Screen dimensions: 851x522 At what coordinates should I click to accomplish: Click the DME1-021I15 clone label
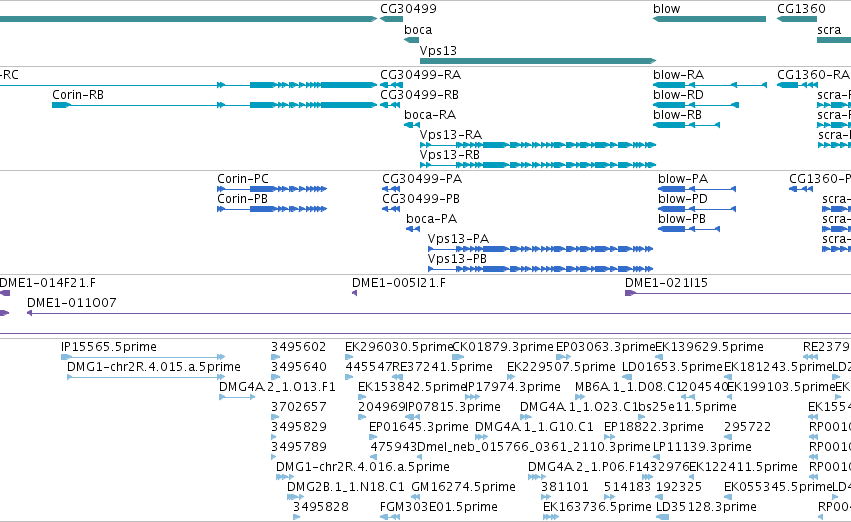tap(666, 283)
